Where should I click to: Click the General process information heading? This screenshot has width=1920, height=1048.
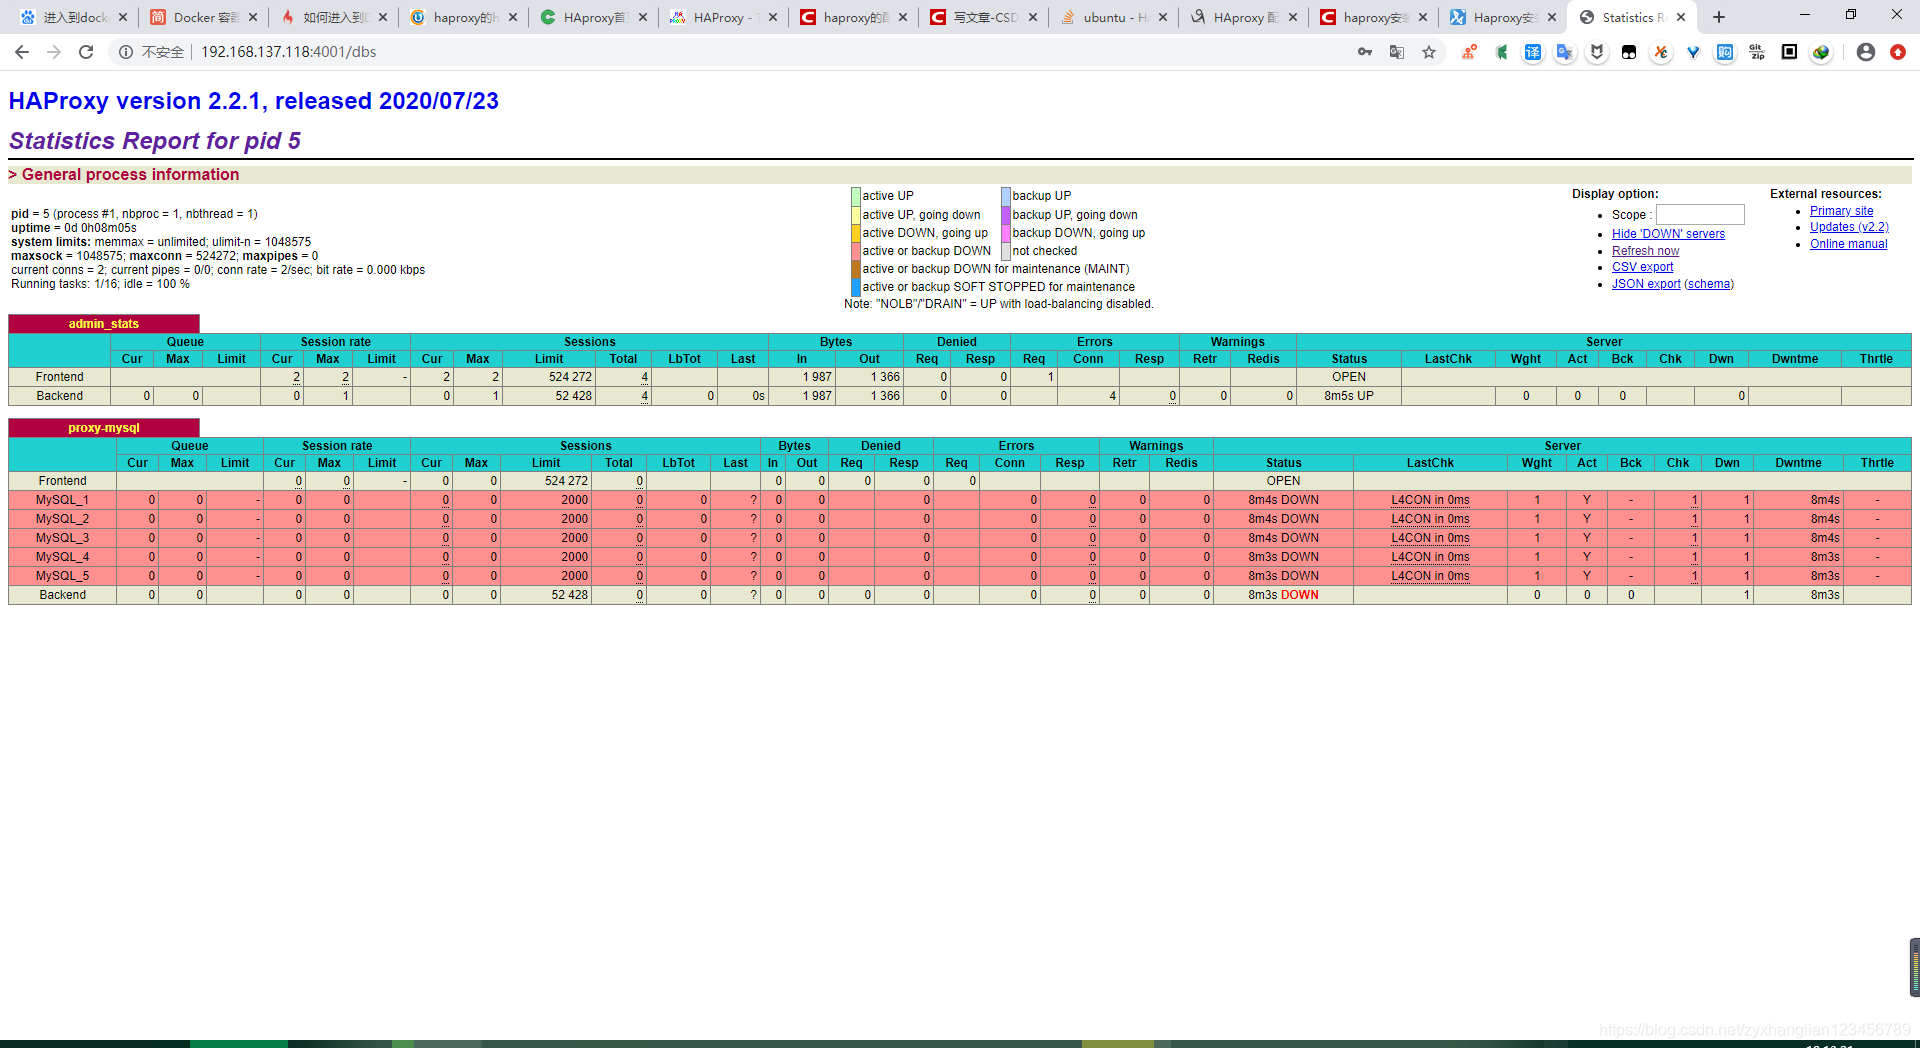(130, 174)
